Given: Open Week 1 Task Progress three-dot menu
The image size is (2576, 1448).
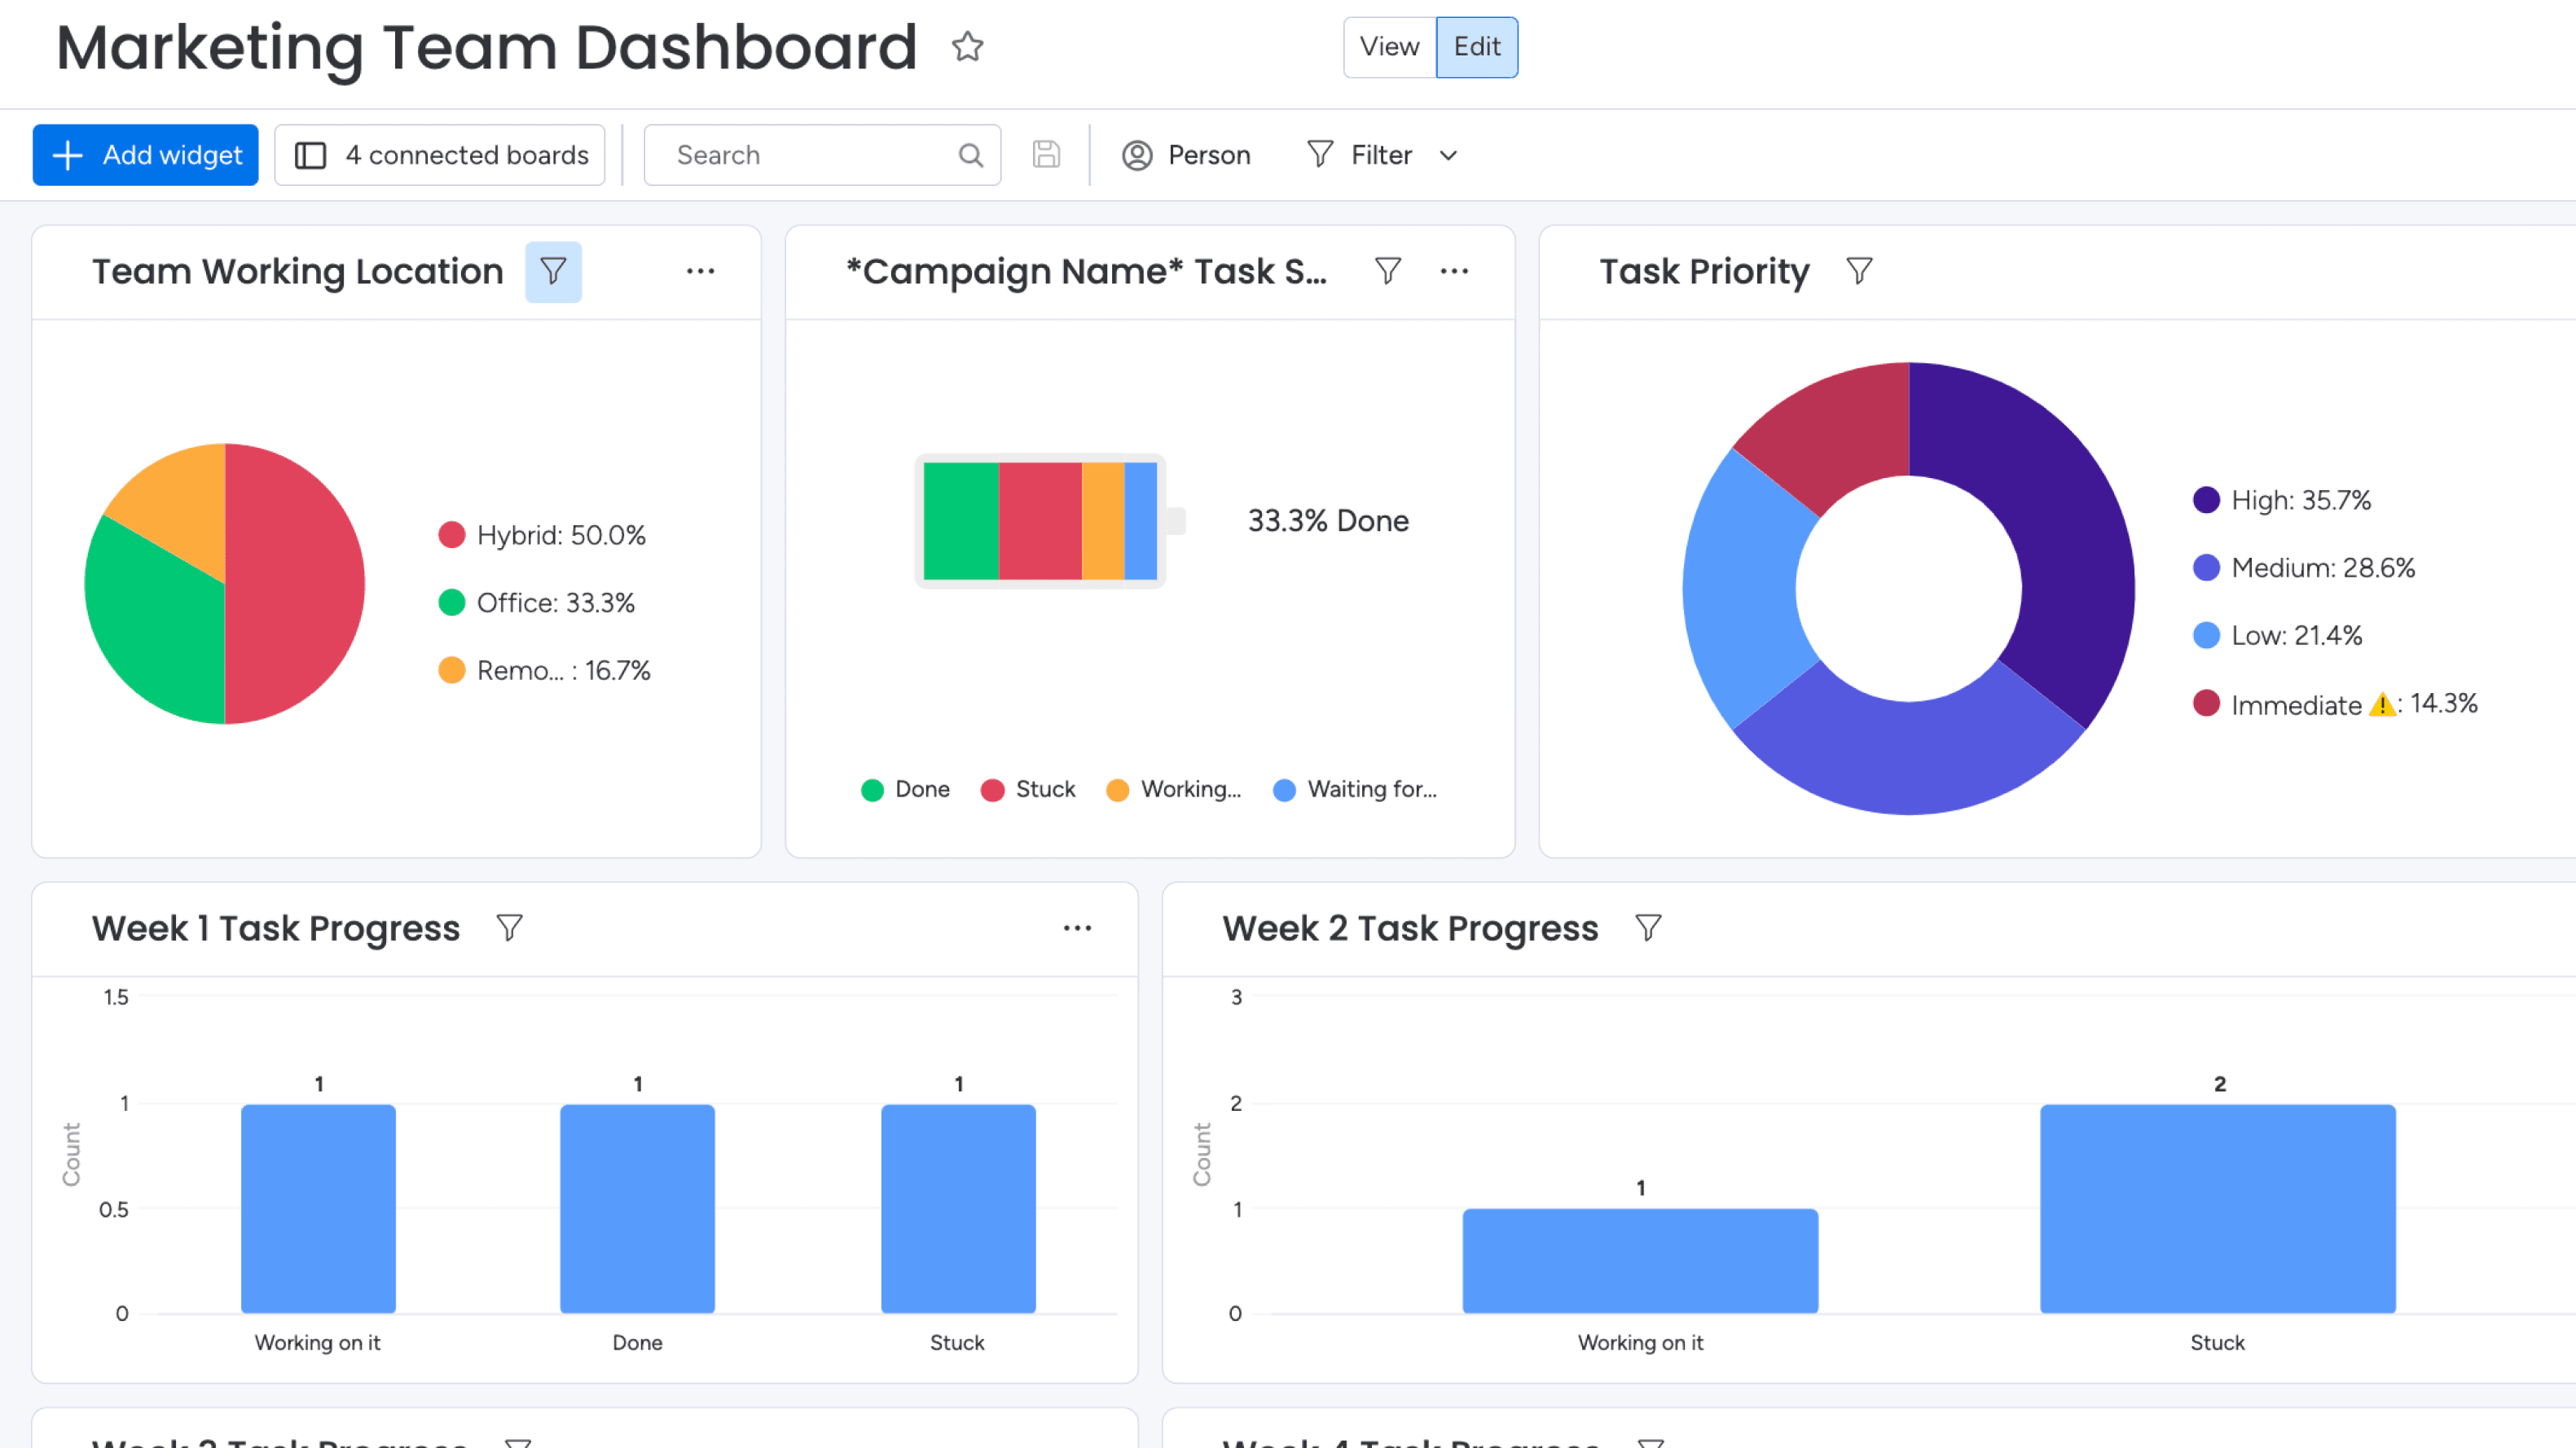Looking at the screenshot, I should click(x=1077, y=928).
